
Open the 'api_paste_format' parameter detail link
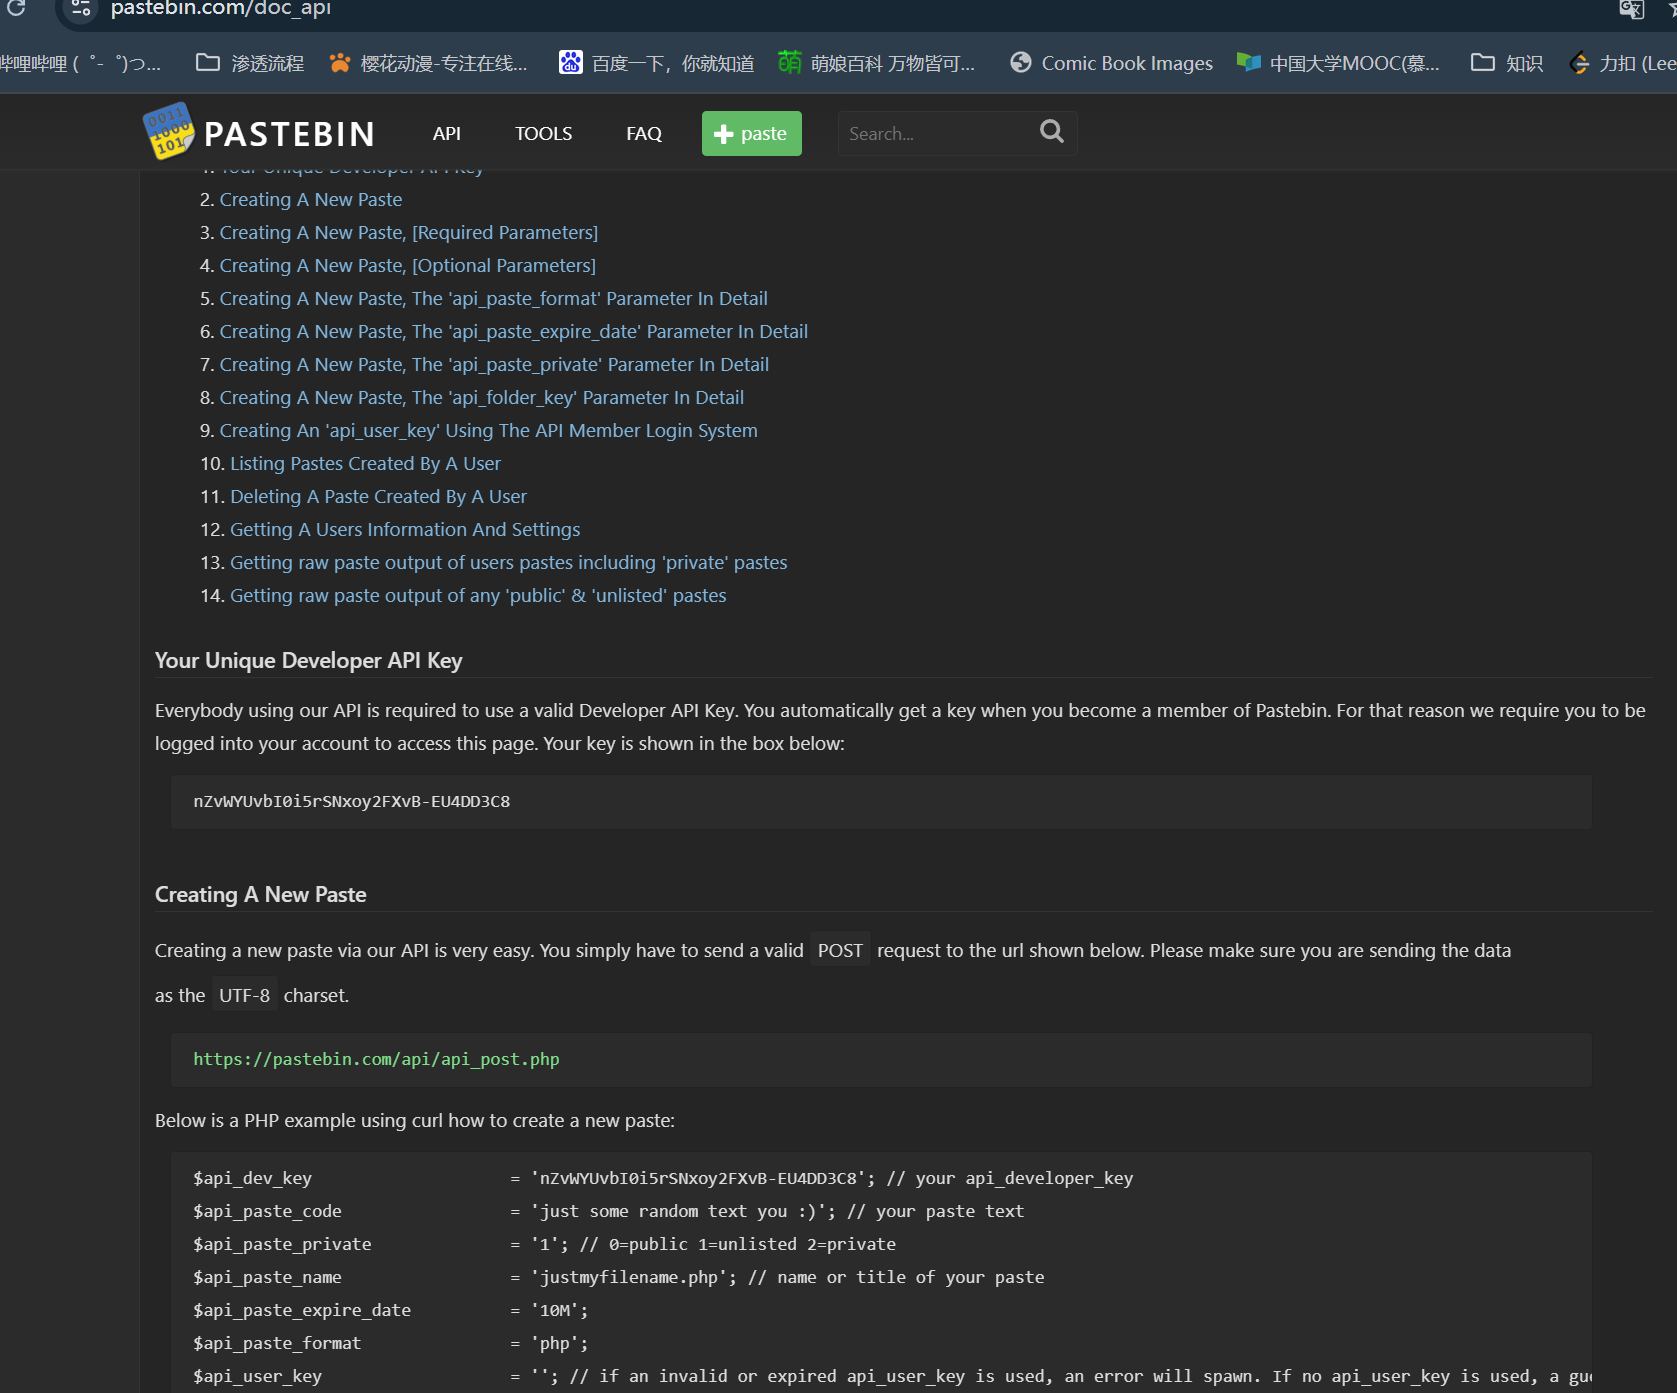coord(494,298)
